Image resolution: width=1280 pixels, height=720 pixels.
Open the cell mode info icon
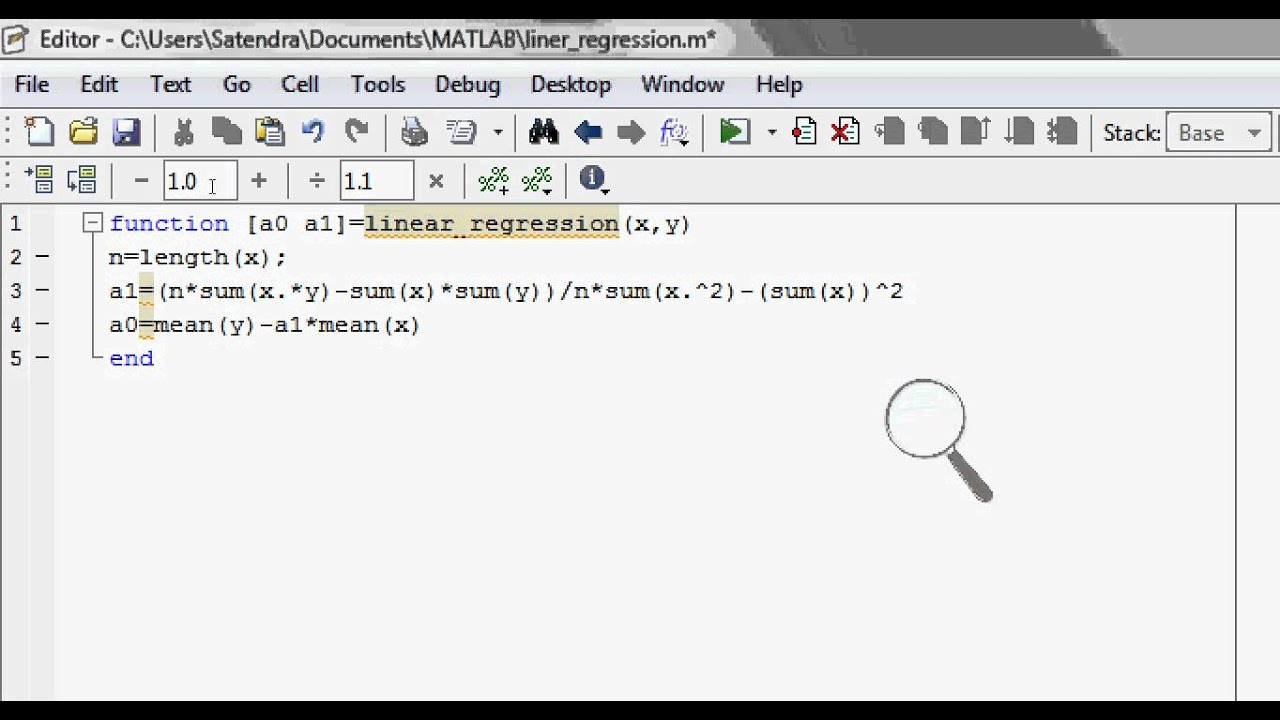coord(593,180)
